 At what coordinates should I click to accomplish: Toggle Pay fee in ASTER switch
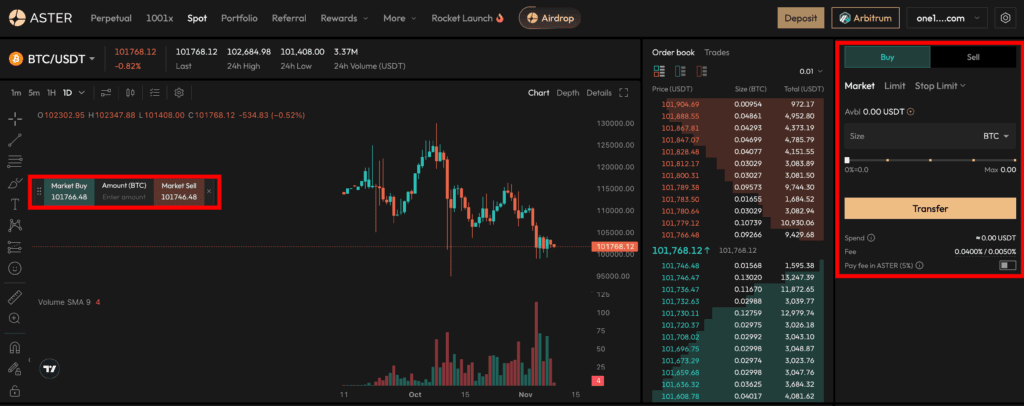tap(1008, 265)
